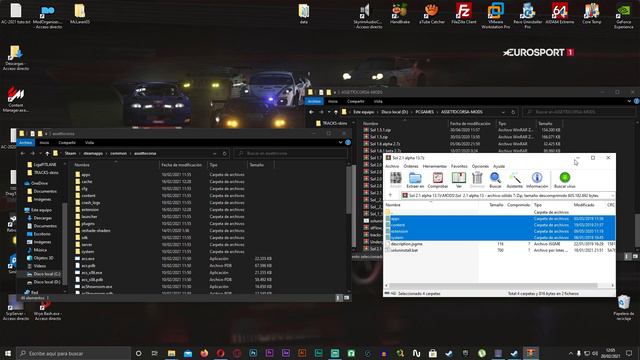Select Disco local (C:) in navigation pane
This screenshot has width=640, height=360.
(x=47, y=274)
